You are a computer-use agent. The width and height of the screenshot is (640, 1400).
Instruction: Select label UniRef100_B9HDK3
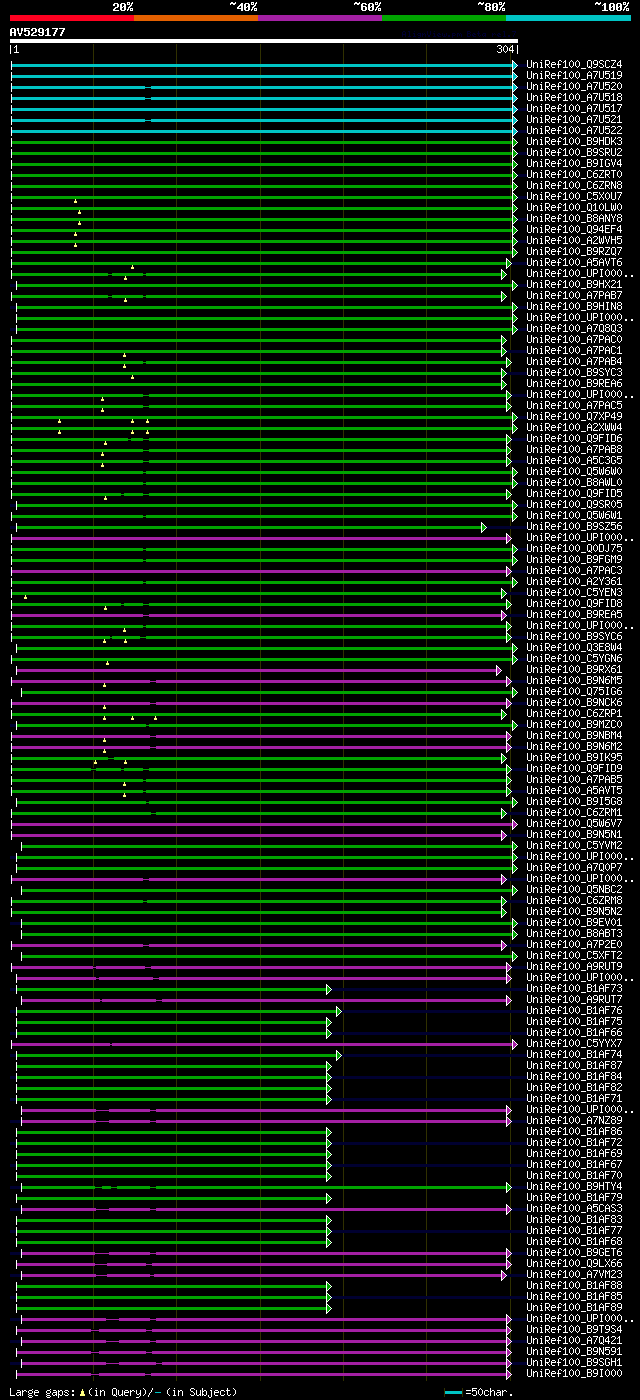574,141
